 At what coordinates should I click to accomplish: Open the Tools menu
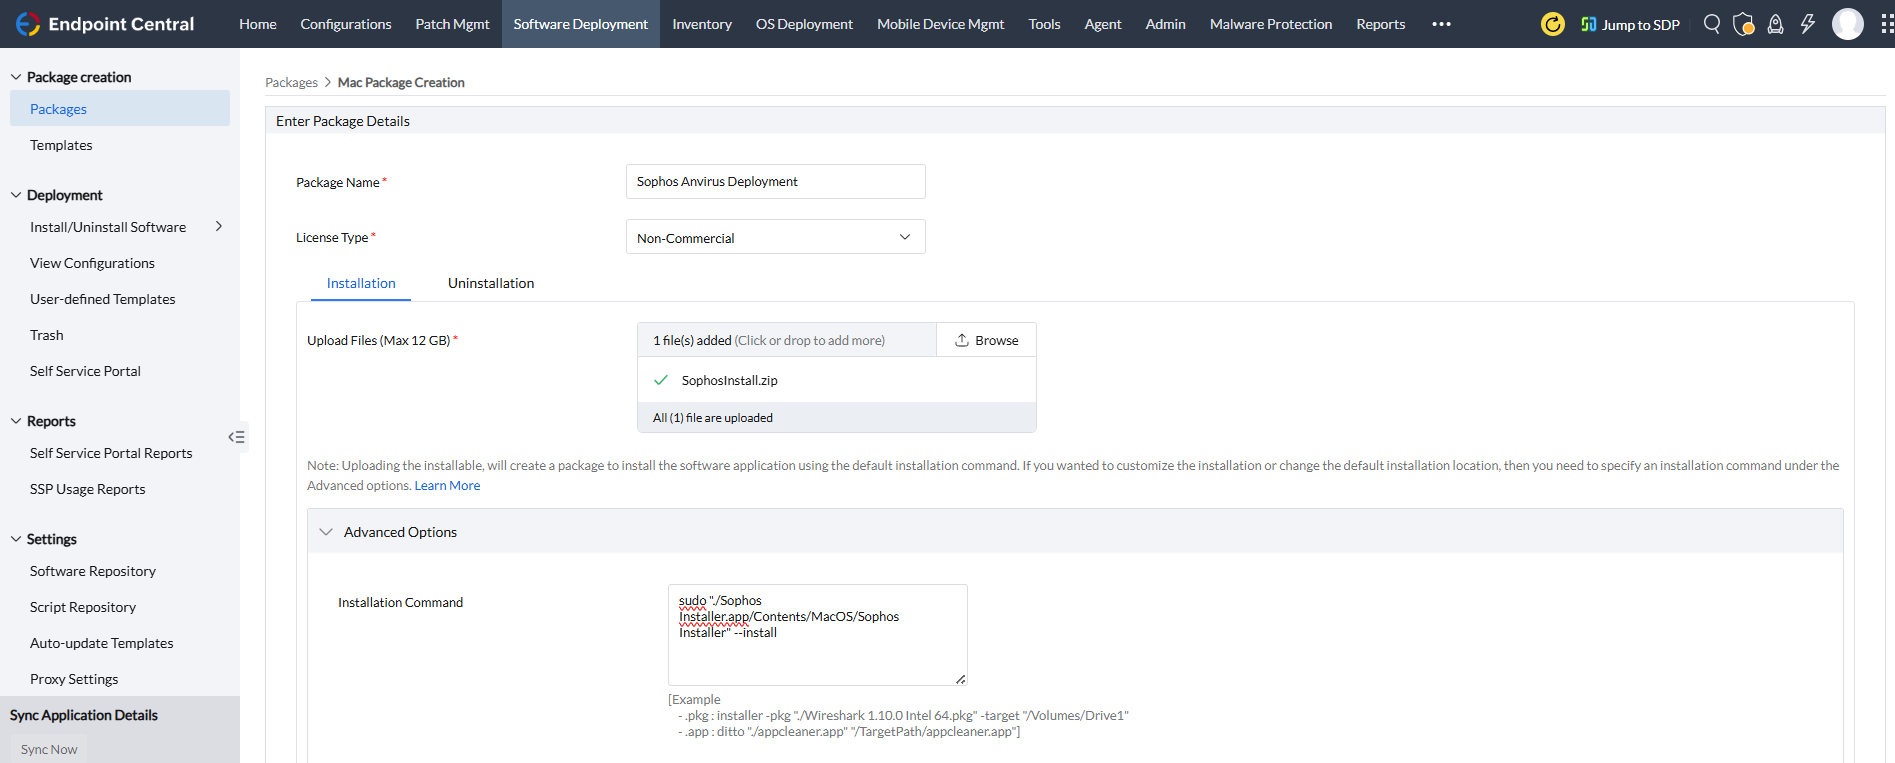coord(1045,24)
